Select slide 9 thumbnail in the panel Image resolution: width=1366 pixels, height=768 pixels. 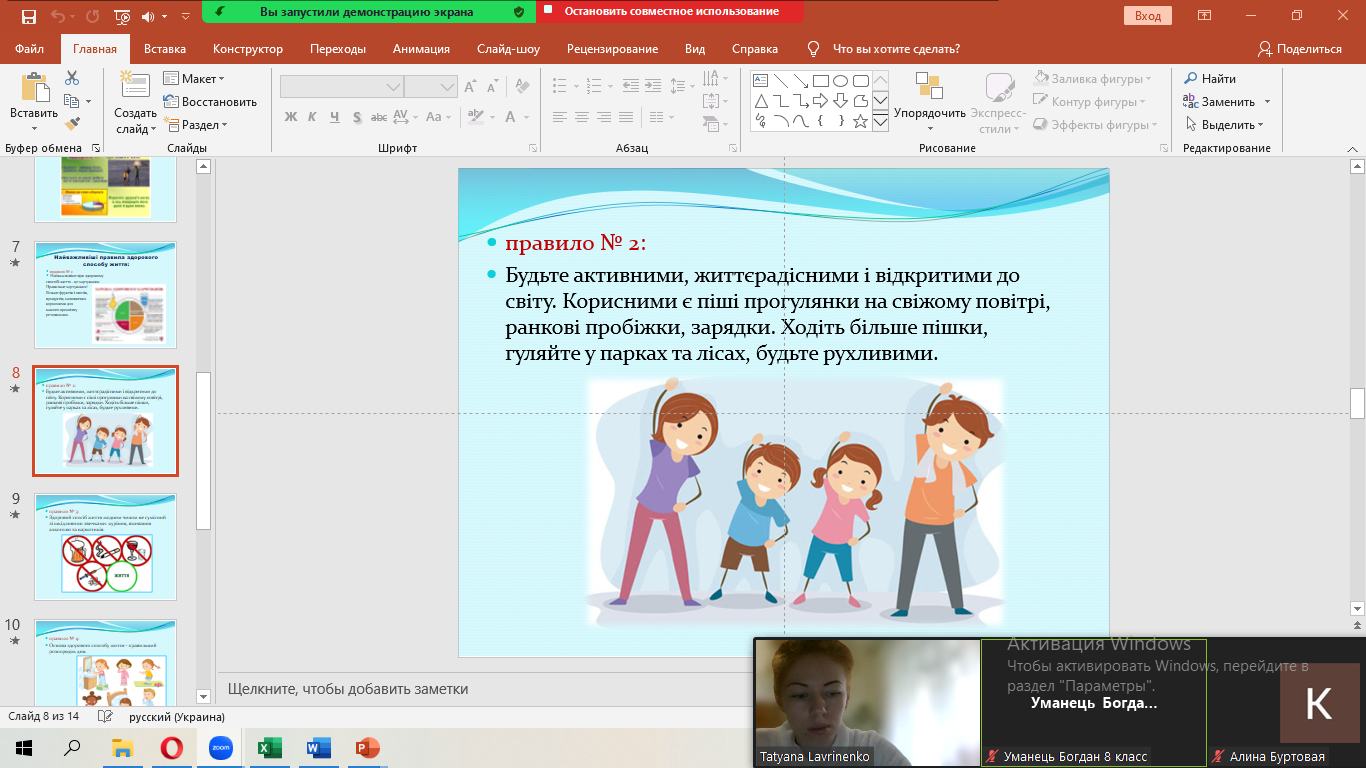(105, 546)
